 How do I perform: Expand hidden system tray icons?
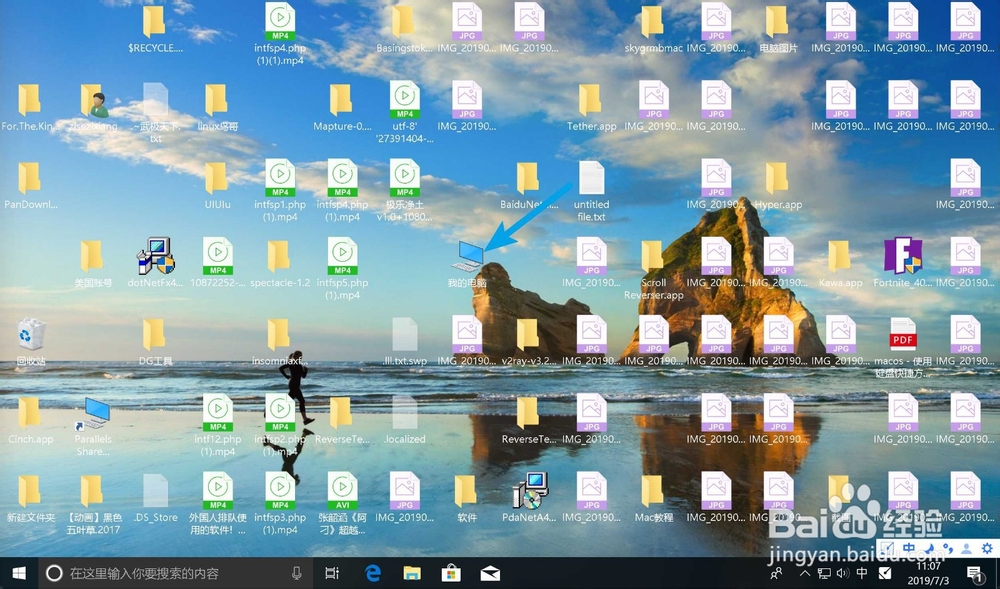click(x=805, y=573)
